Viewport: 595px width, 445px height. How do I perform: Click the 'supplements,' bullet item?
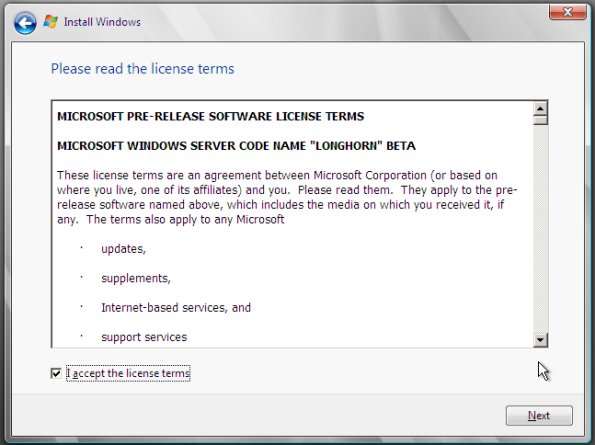point(136,278)
